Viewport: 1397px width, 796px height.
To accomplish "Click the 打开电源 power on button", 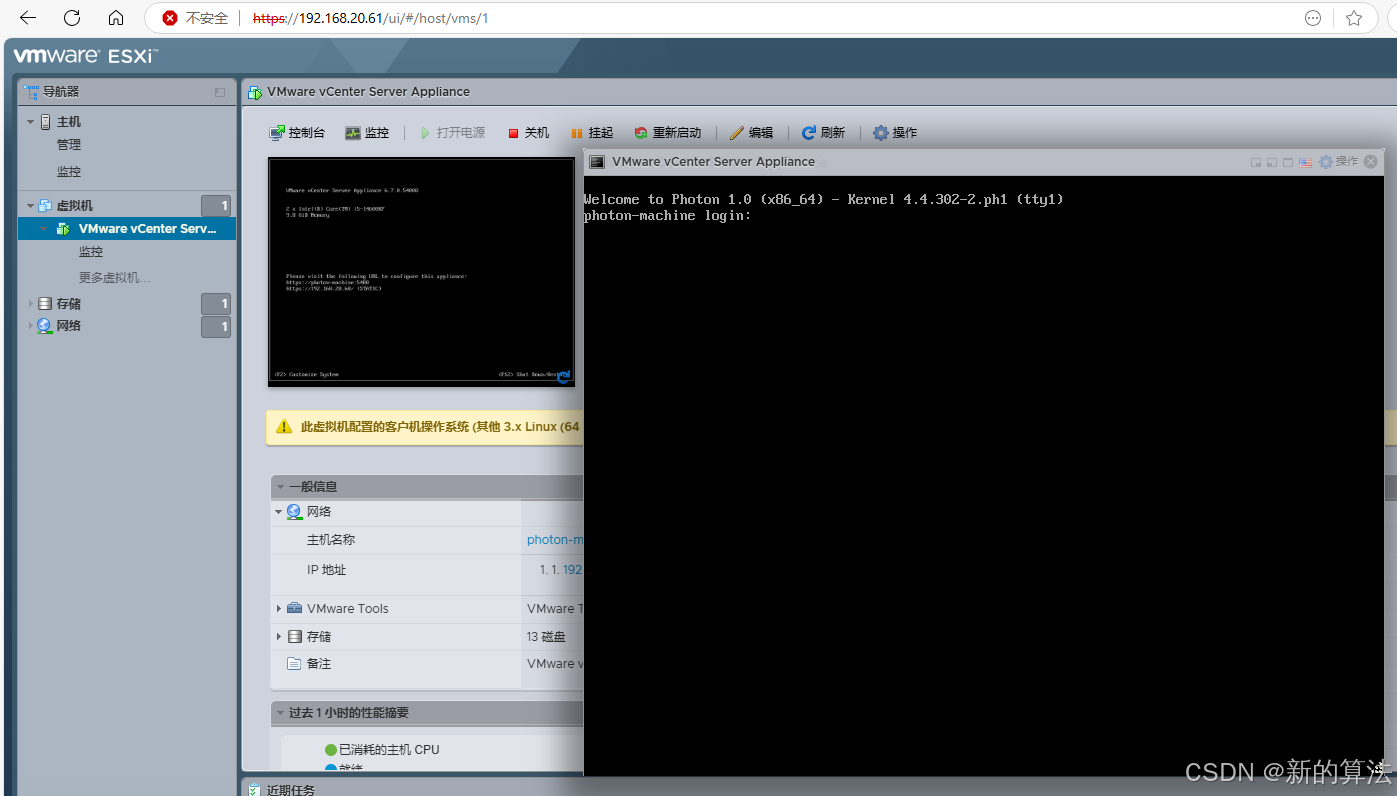I will pyautogui.click(x=452, y=133).
